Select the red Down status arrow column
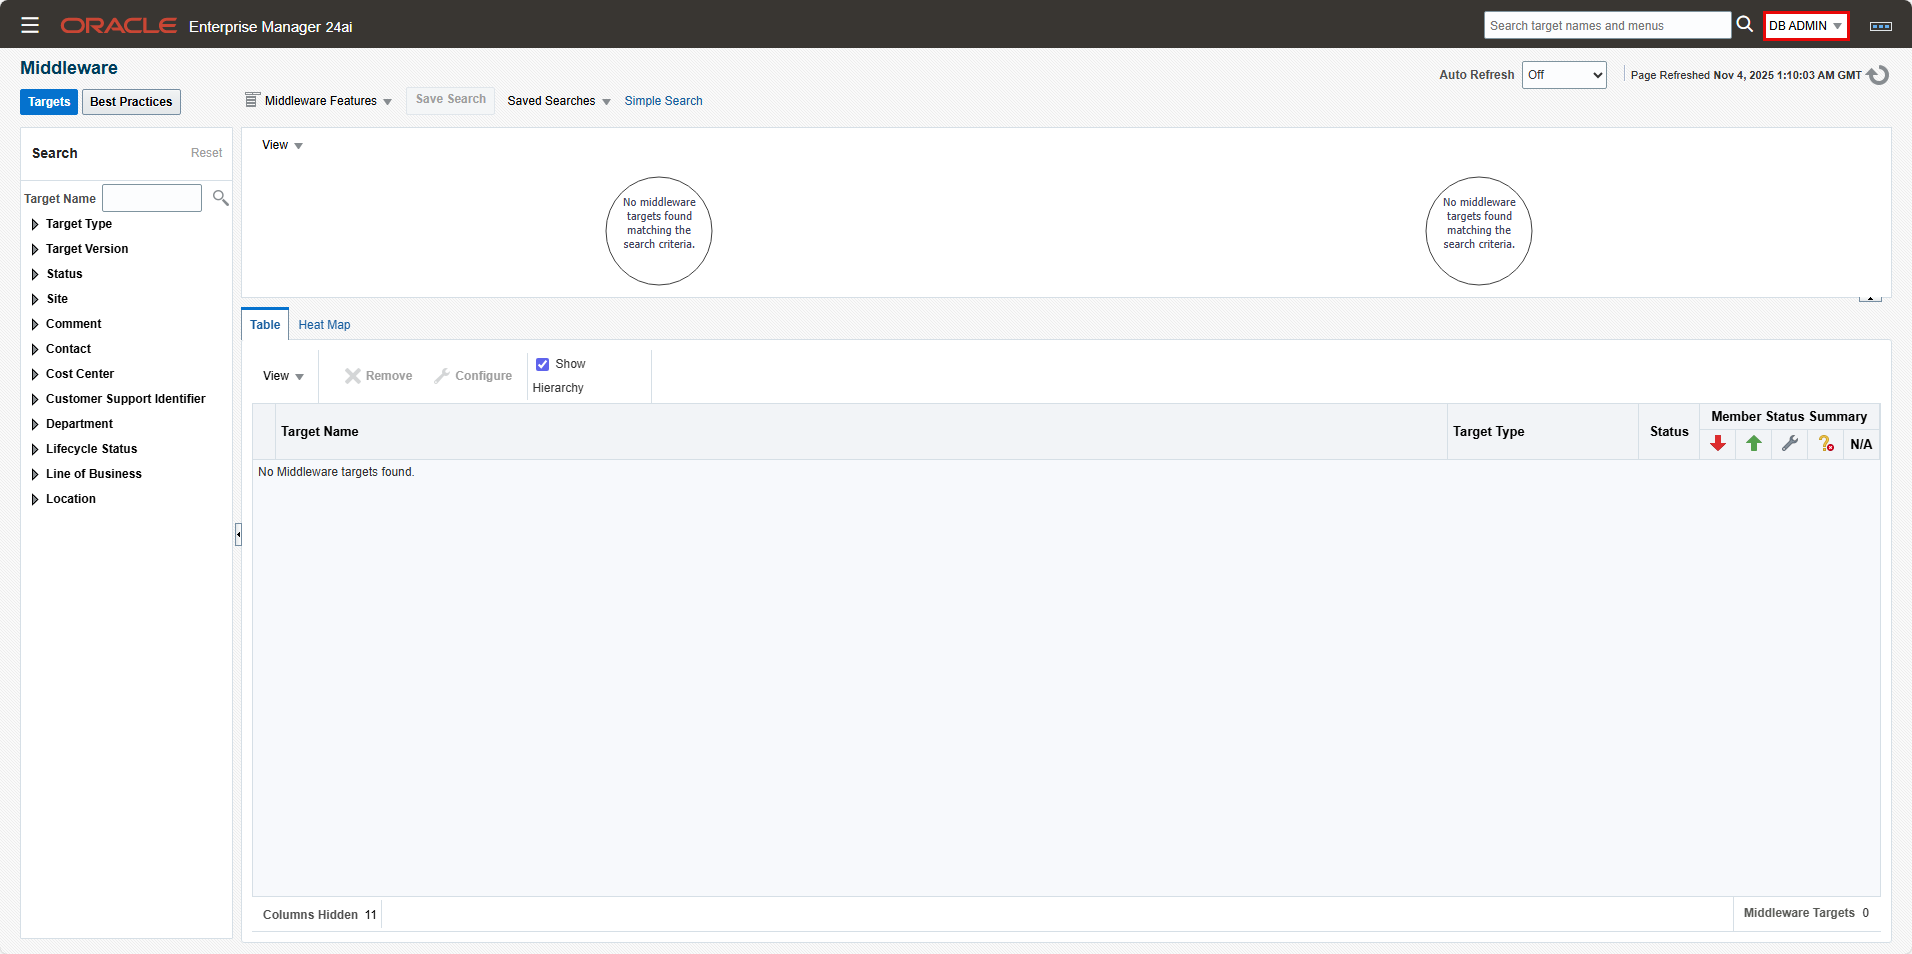Image resolution: width=1912 pixels, height=954 pixels. (x=1718, y=443)
